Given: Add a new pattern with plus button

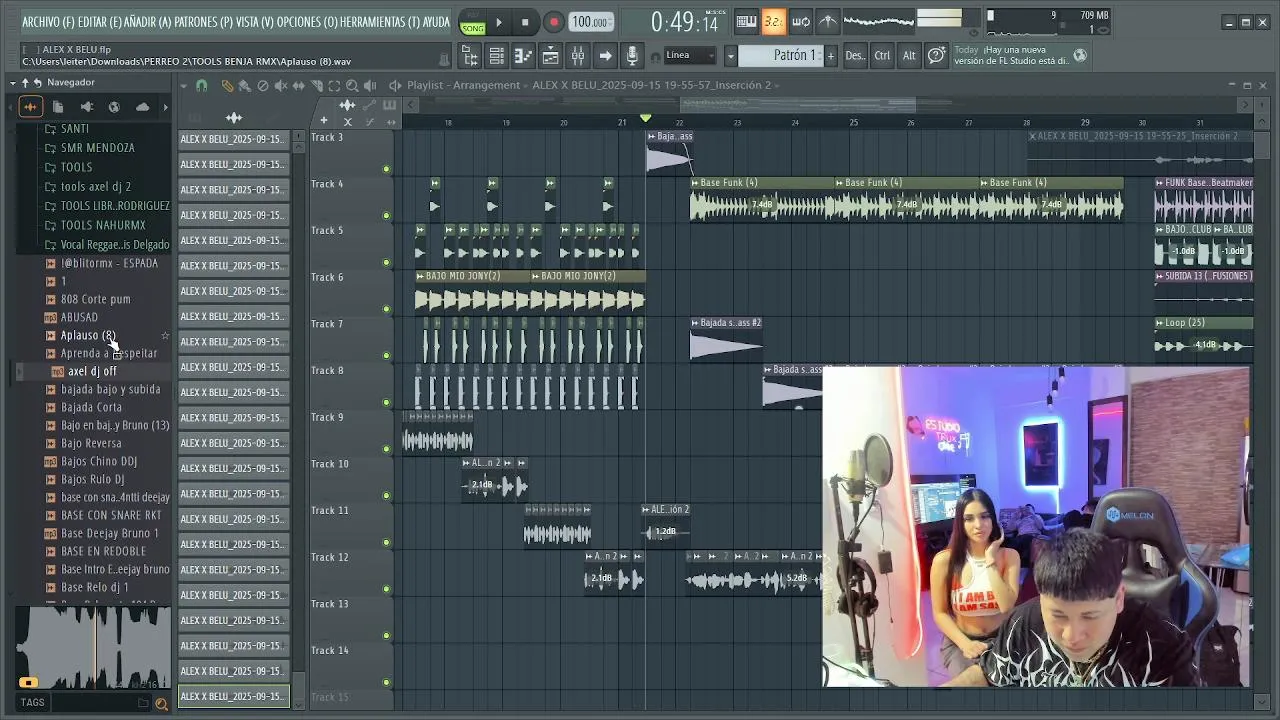Looking at the screenshot, I should (830, 56).
